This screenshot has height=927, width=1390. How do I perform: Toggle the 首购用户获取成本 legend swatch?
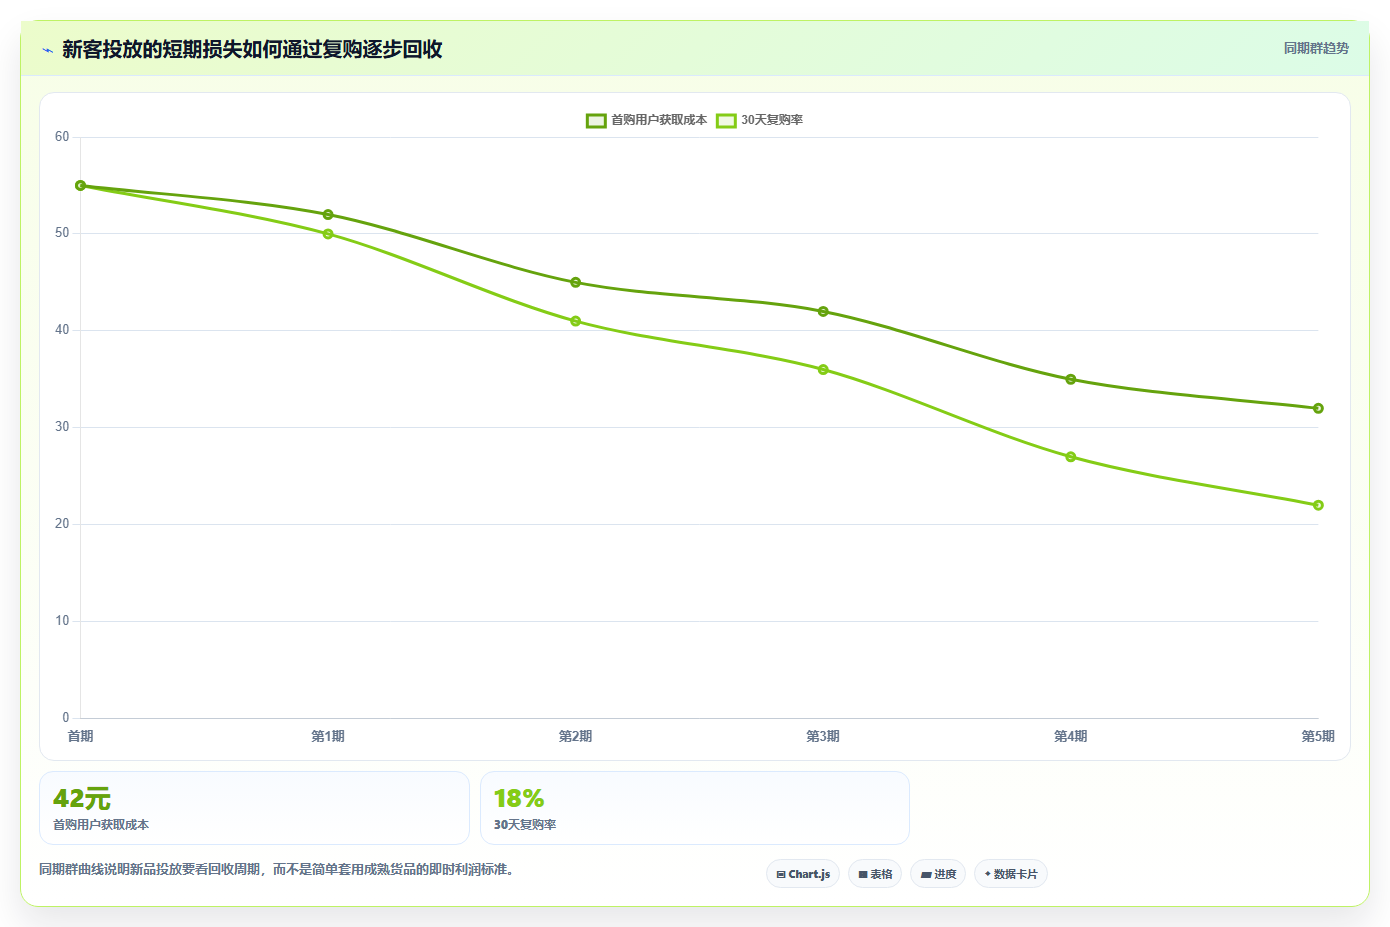(596, 120)
